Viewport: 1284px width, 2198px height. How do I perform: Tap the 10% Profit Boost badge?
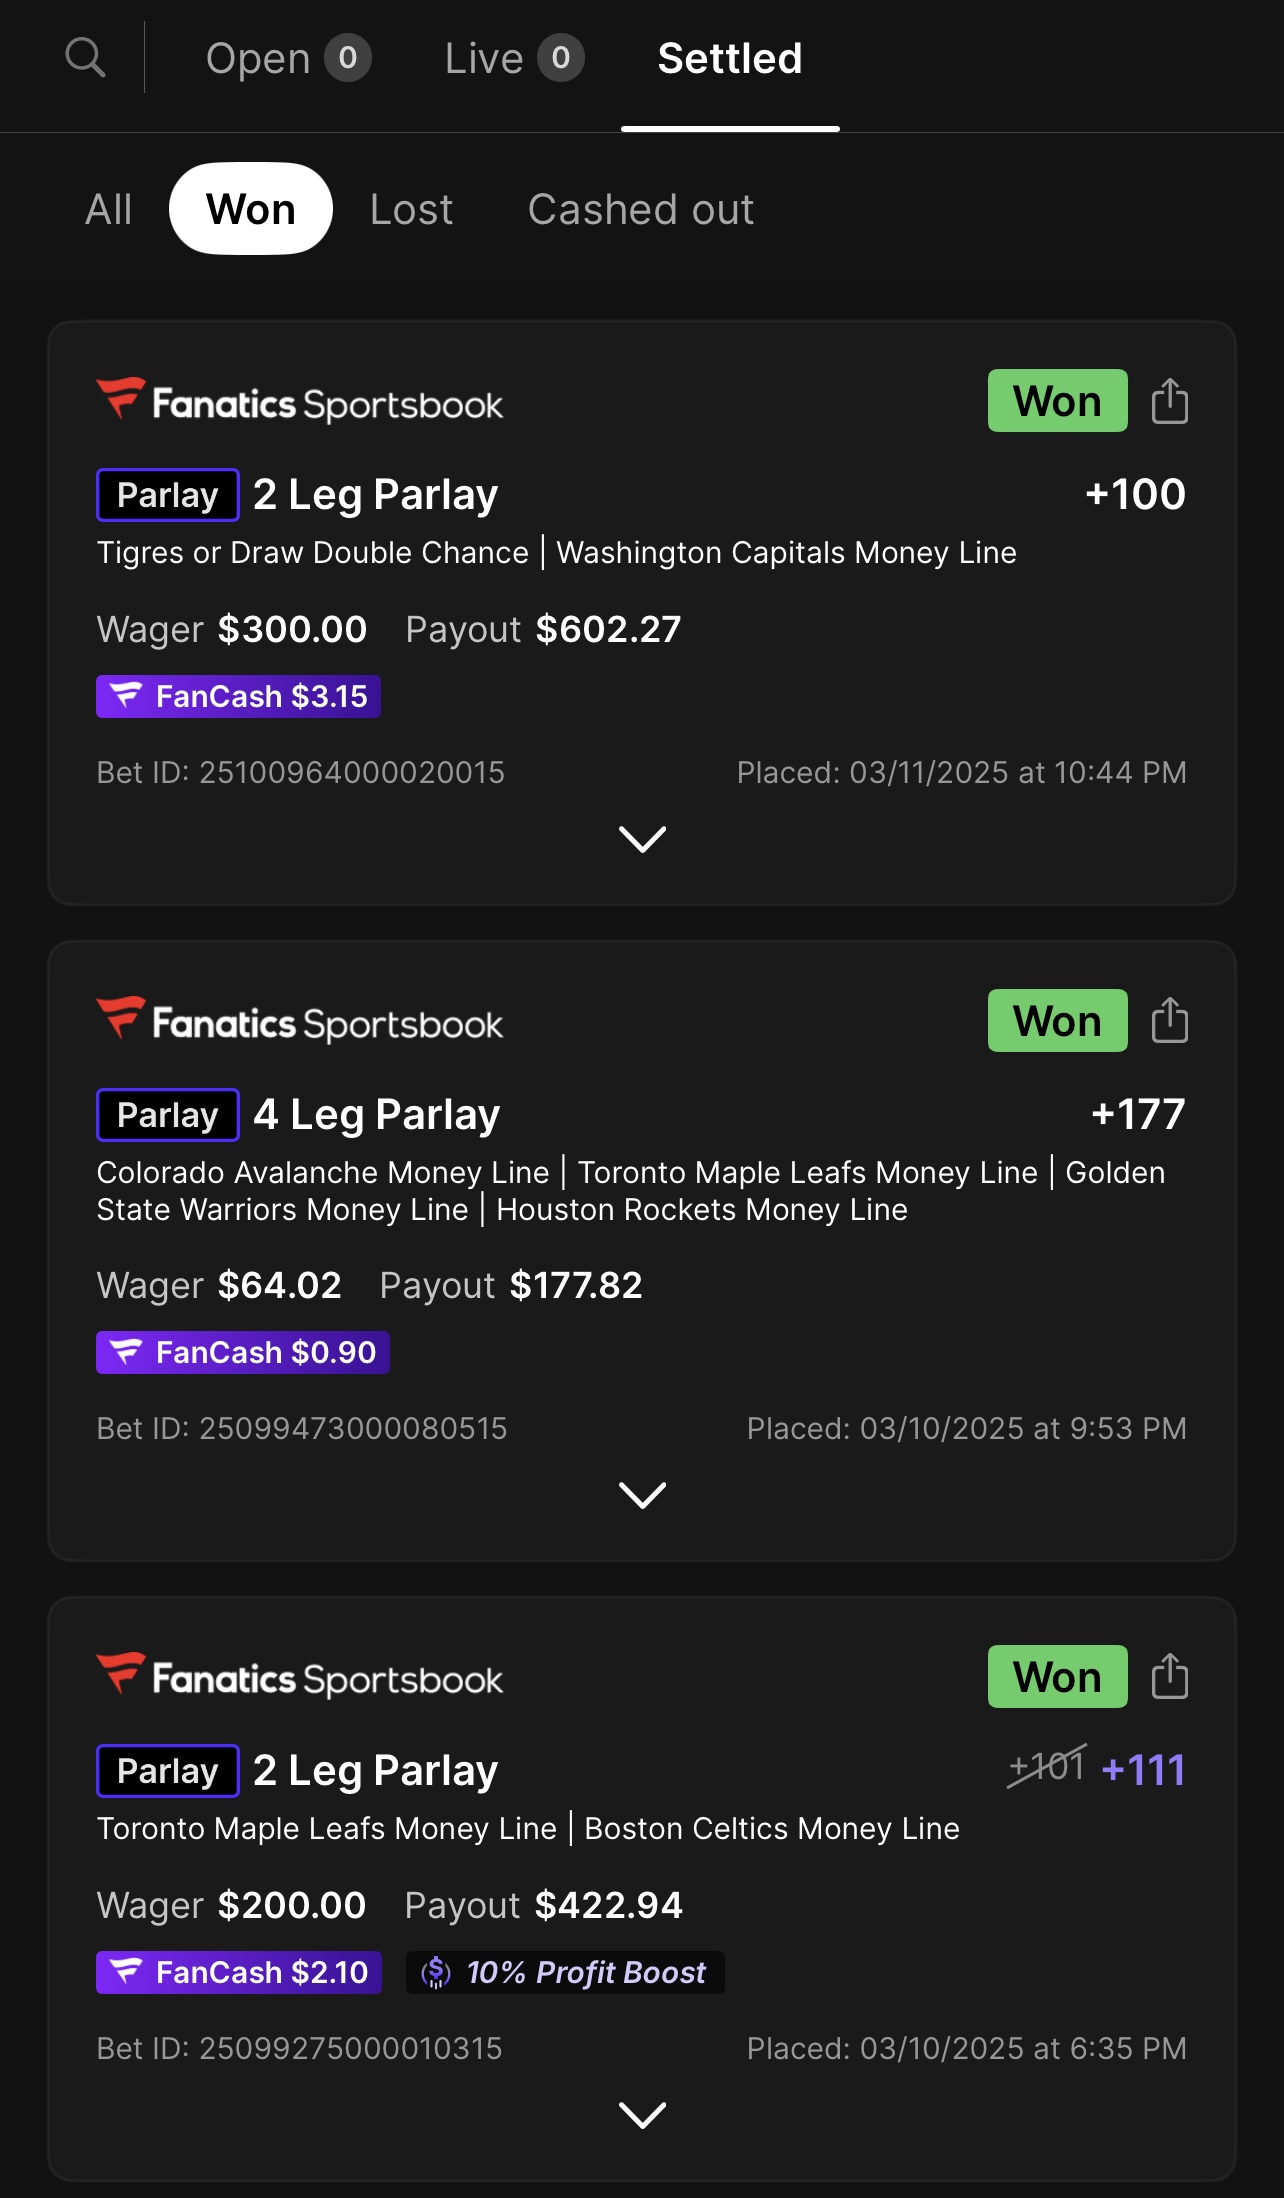click(x=565, y=1972)
